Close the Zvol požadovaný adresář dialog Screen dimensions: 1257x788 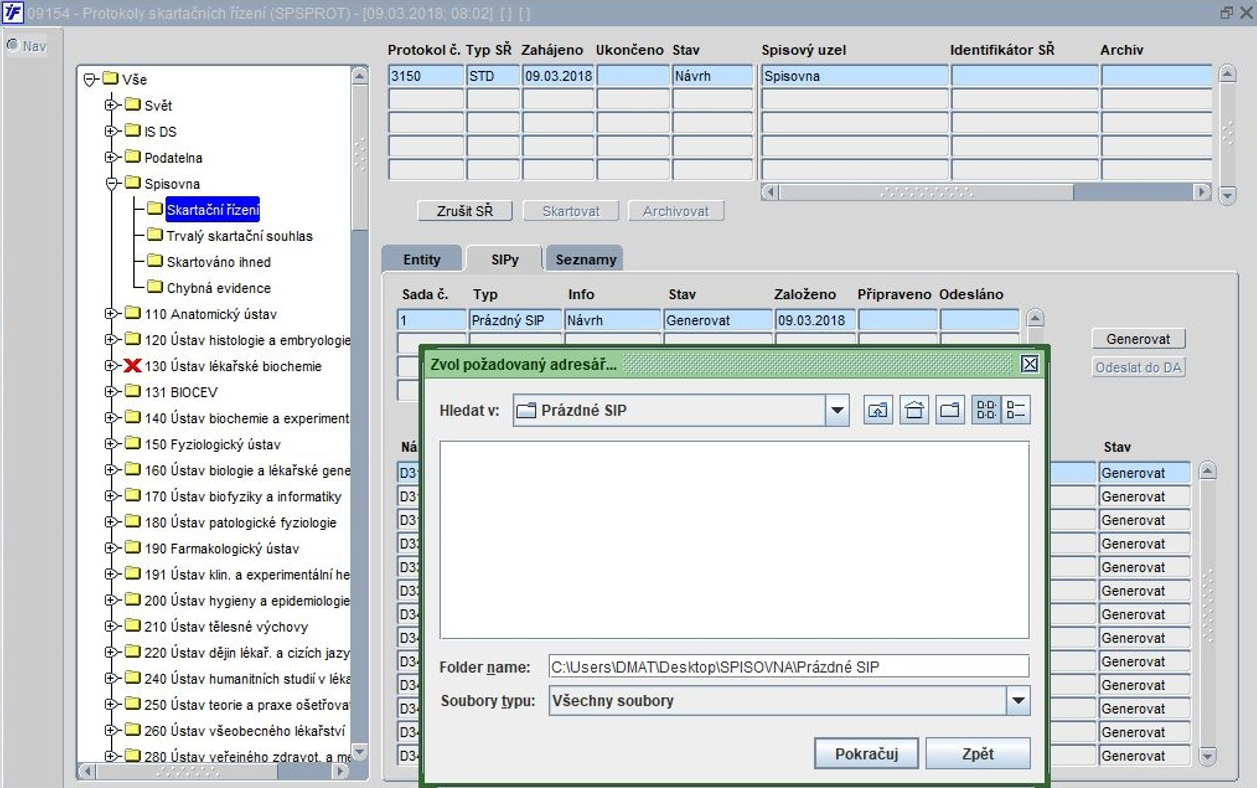pyautogui.click(x=1030, y=364)
